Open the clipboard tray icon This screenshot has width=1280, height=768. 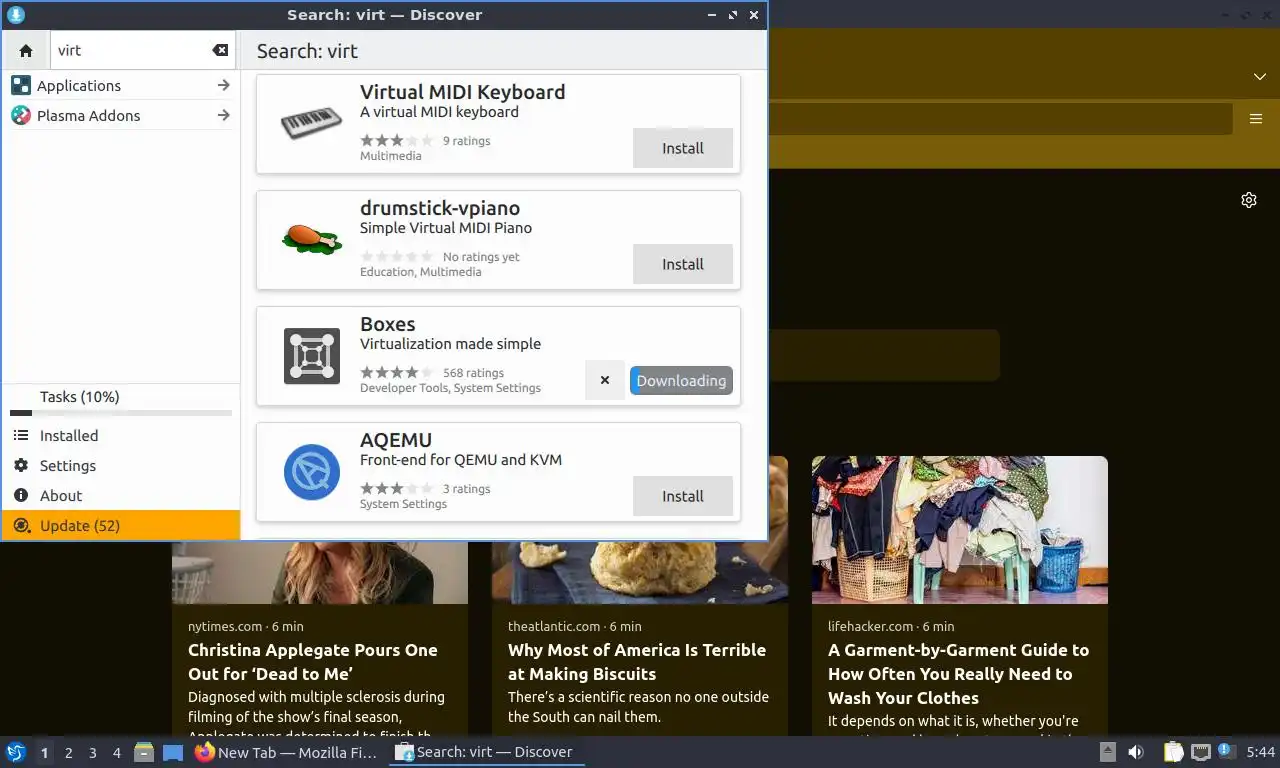point(1174,752)
